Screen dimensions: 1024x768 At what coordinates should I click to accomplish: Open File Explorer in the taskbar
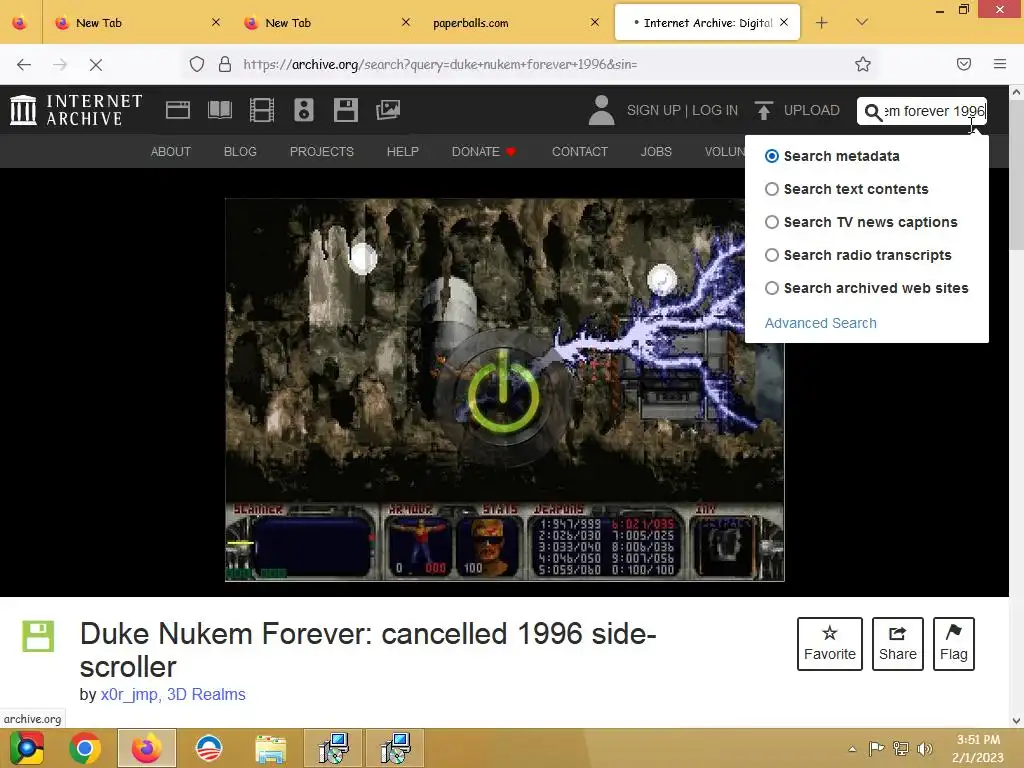coord(270,748)
